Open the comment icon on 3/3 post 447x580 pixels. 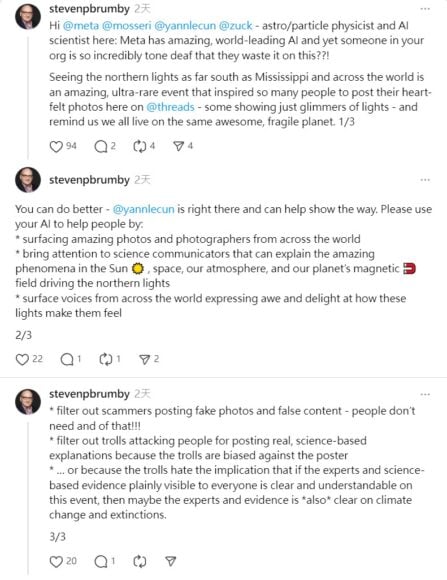click(x=100, y=562)
